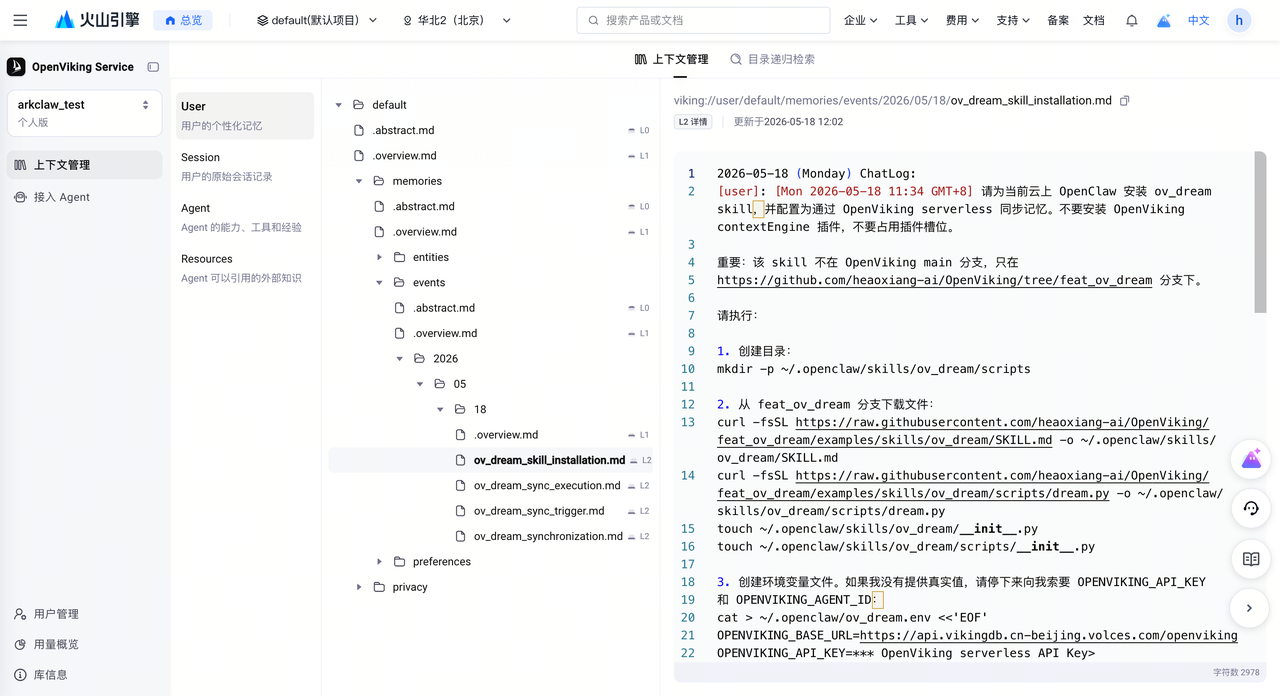1280x696 pixels.
Task: Select 接入 Agent in the sidebar
Action: [84, 197]
